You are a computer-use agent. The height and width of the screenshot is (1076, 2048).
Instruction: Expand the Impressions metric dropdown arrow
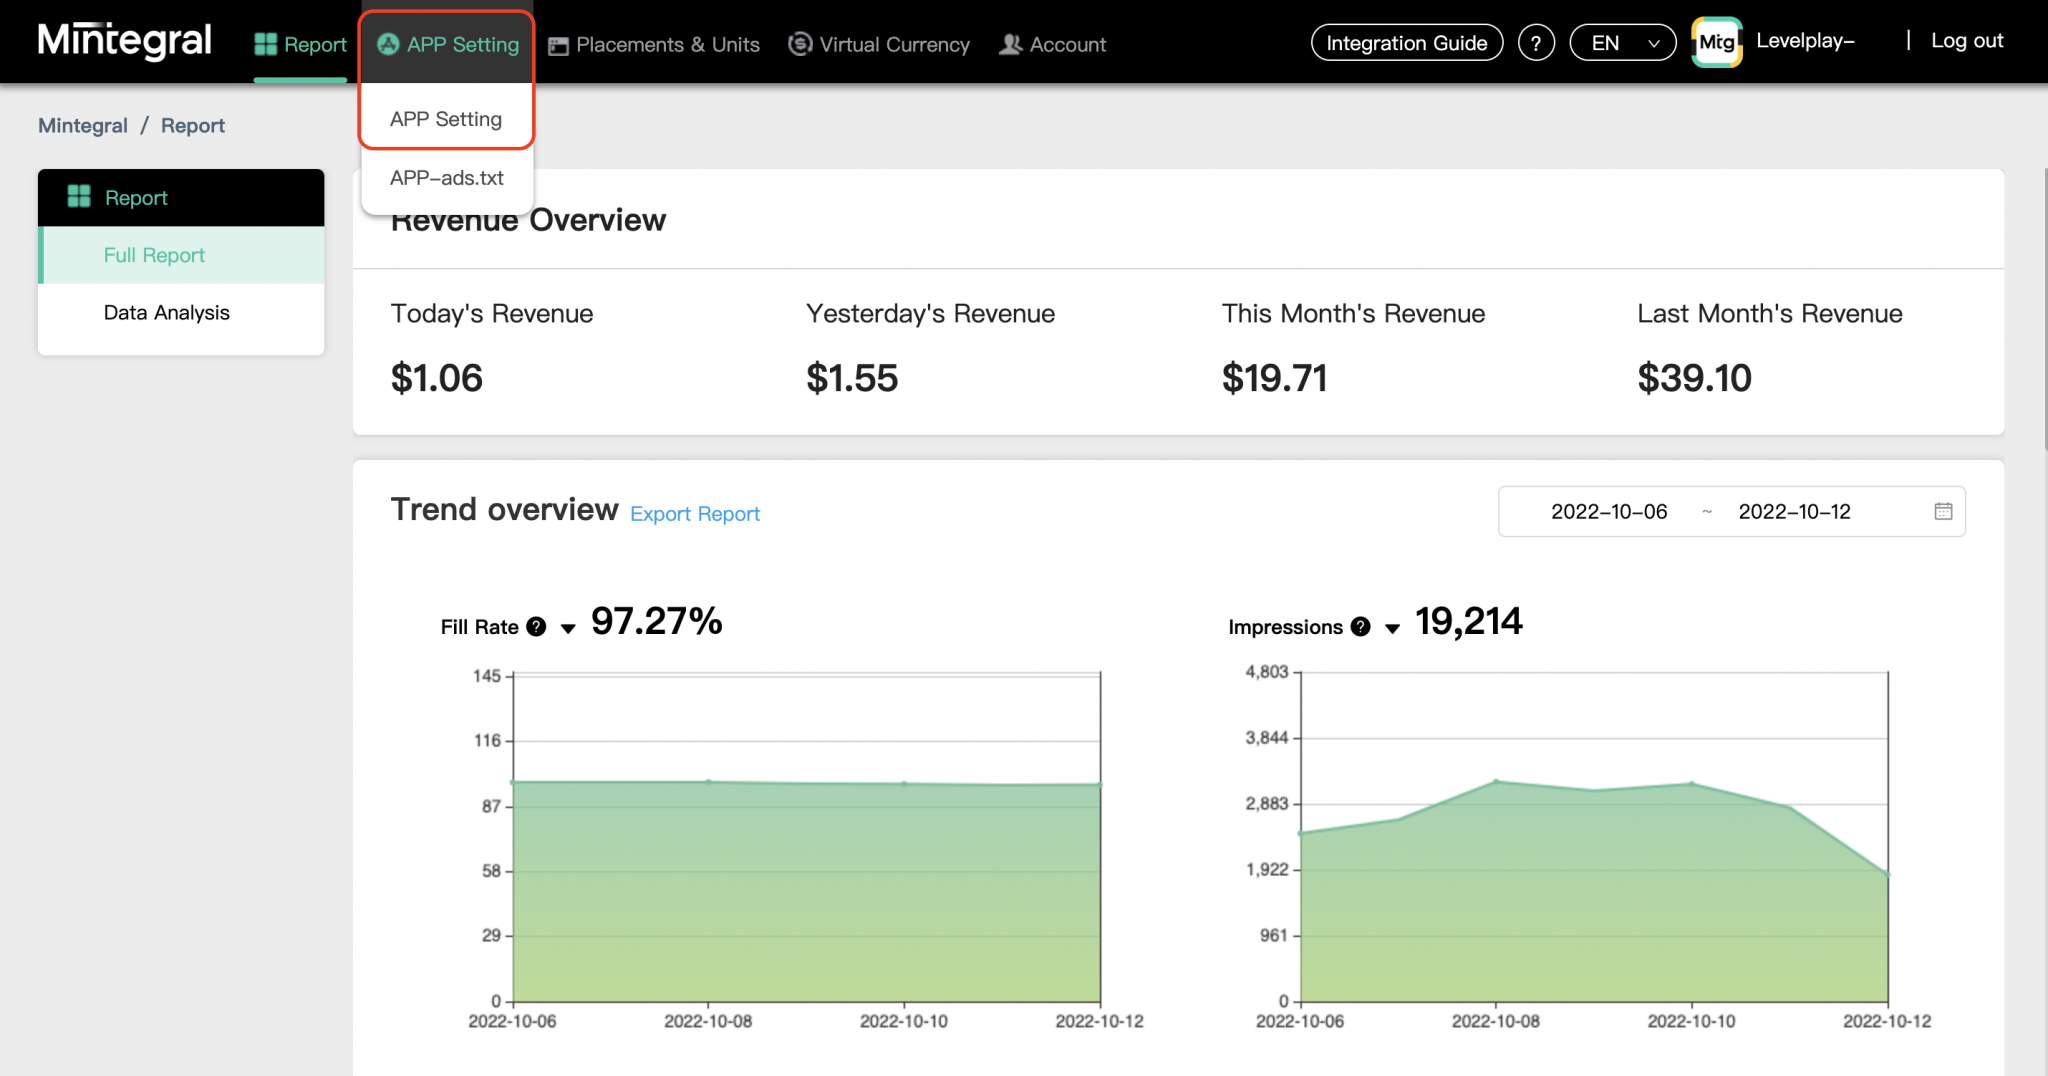pos(1391,629)
